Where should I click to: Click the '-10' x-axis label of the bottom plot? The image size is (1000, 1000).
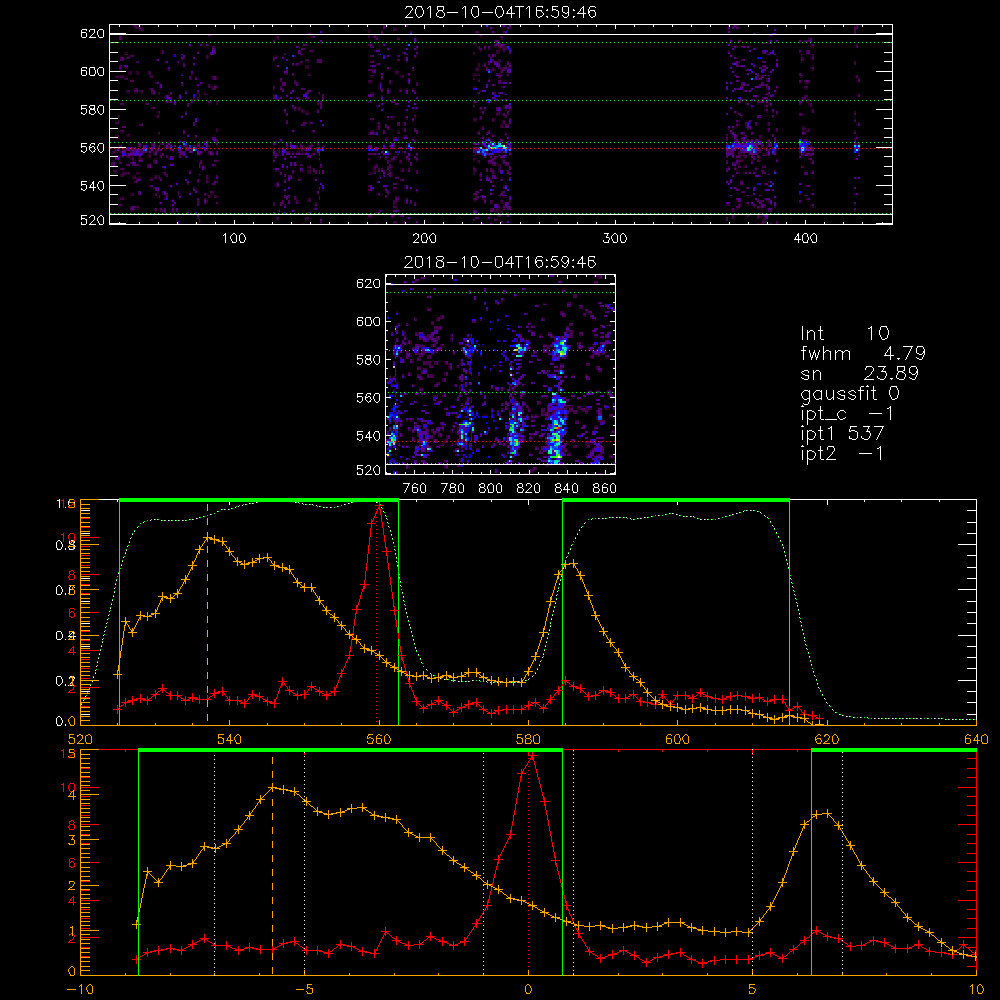click(x=80, y=989)
